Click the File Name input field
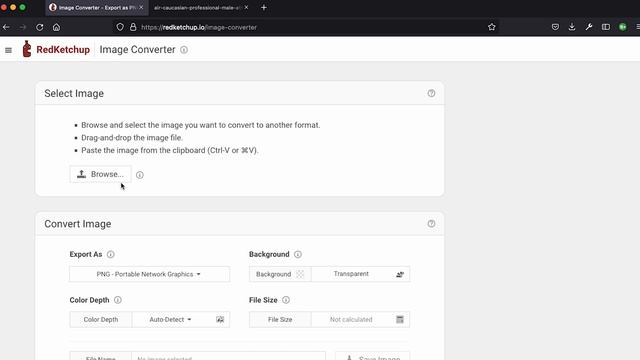This screenshot has height=360, width=640. coord(229,356)
